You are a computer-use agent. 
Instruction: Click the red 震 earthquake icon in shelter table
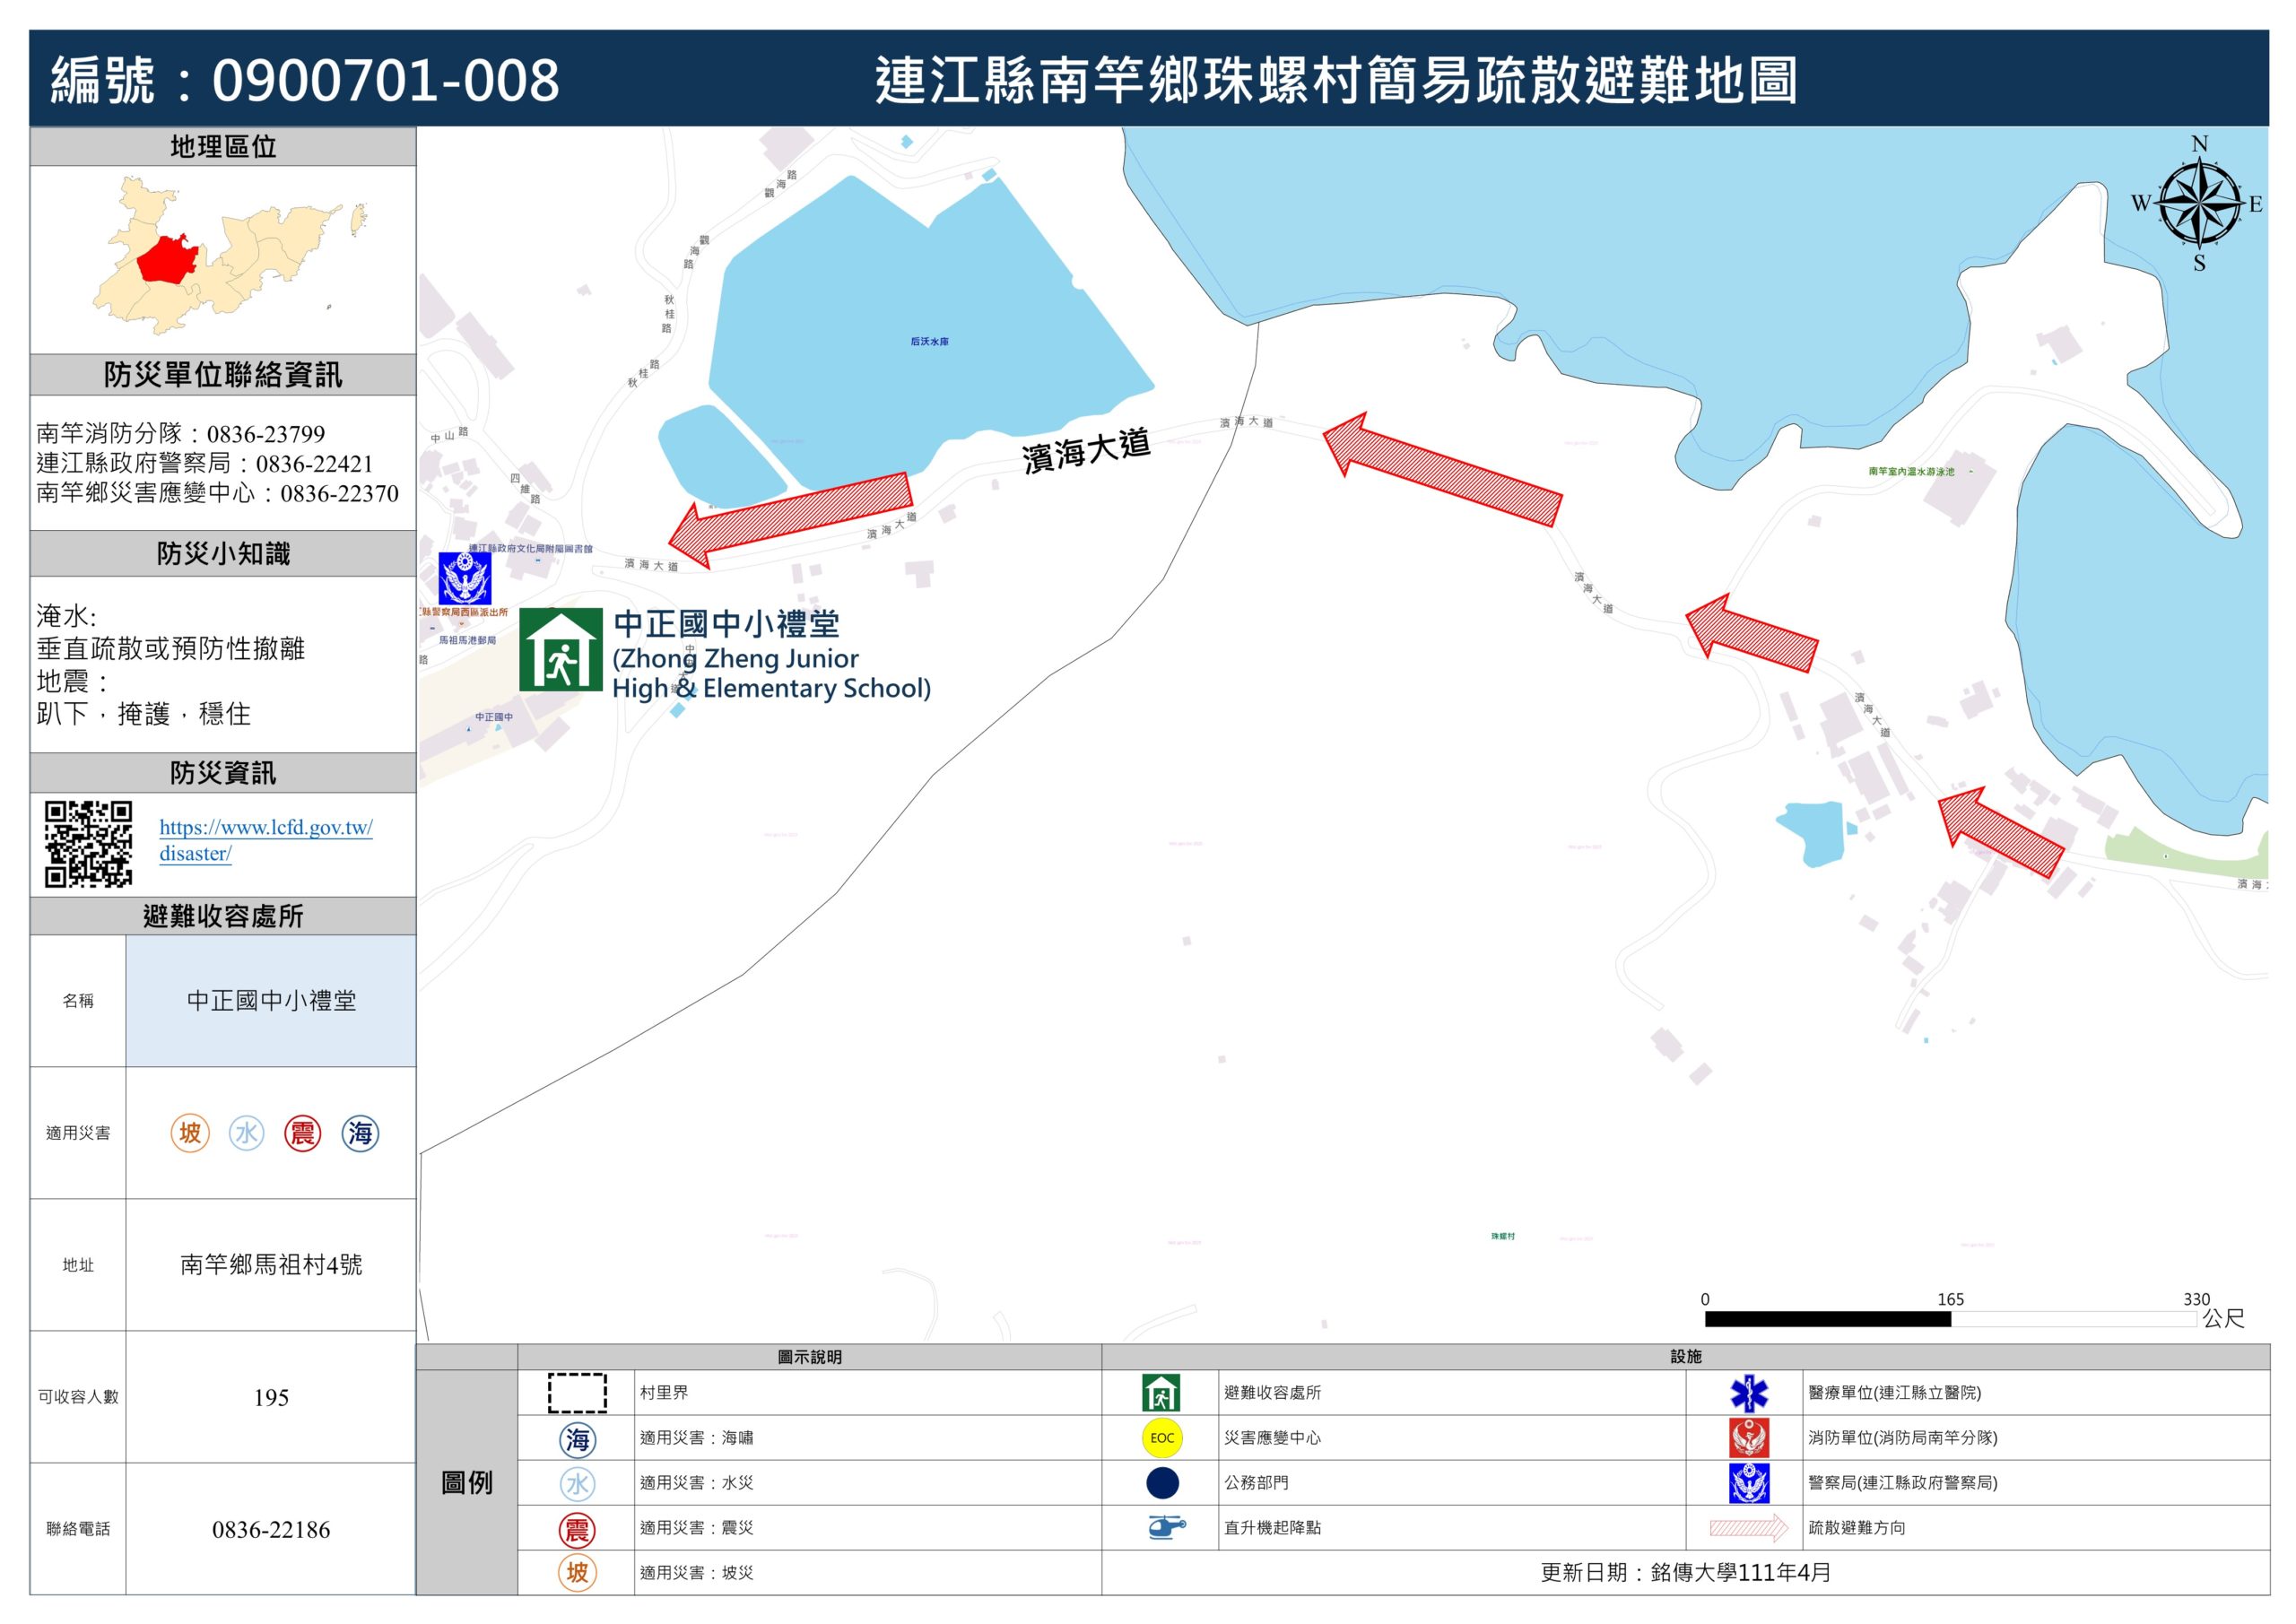point(302,1133)
